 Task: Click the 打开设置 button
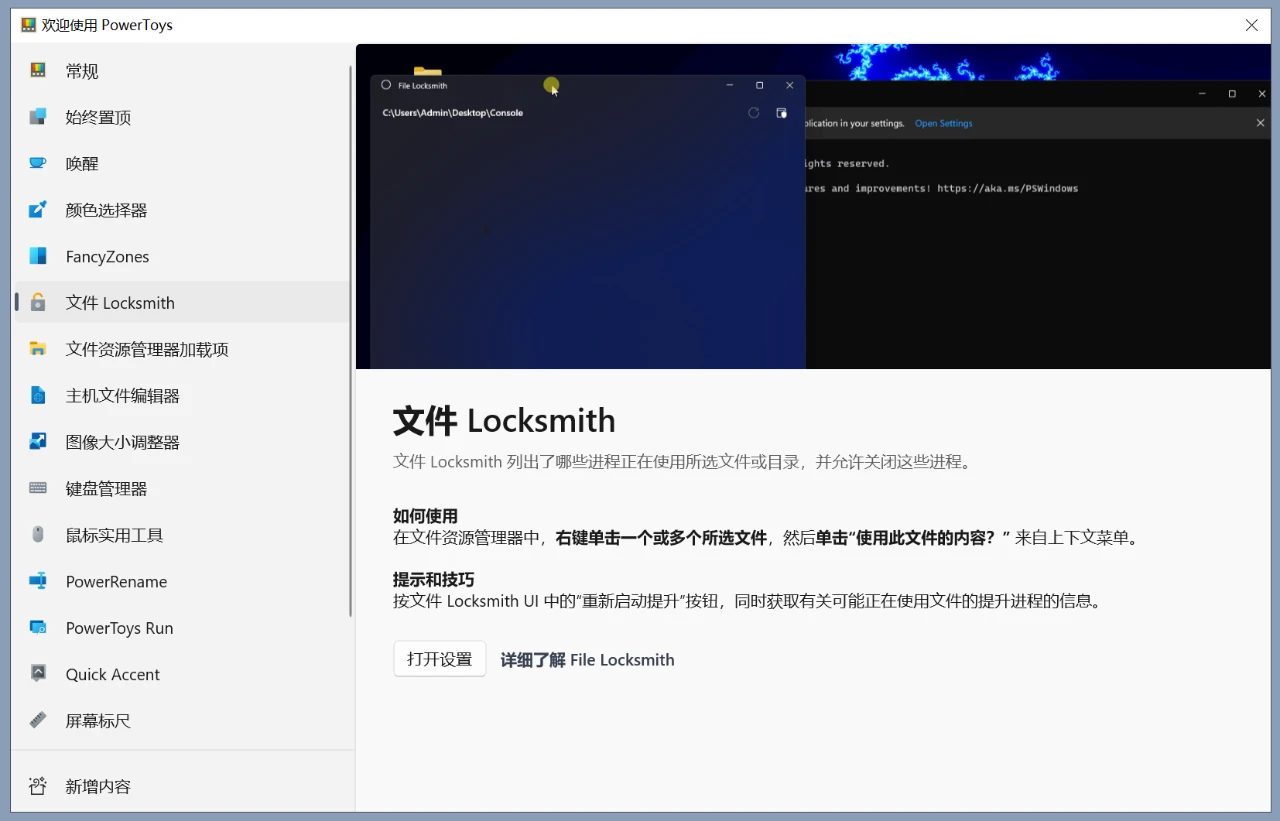pos(439,659)
